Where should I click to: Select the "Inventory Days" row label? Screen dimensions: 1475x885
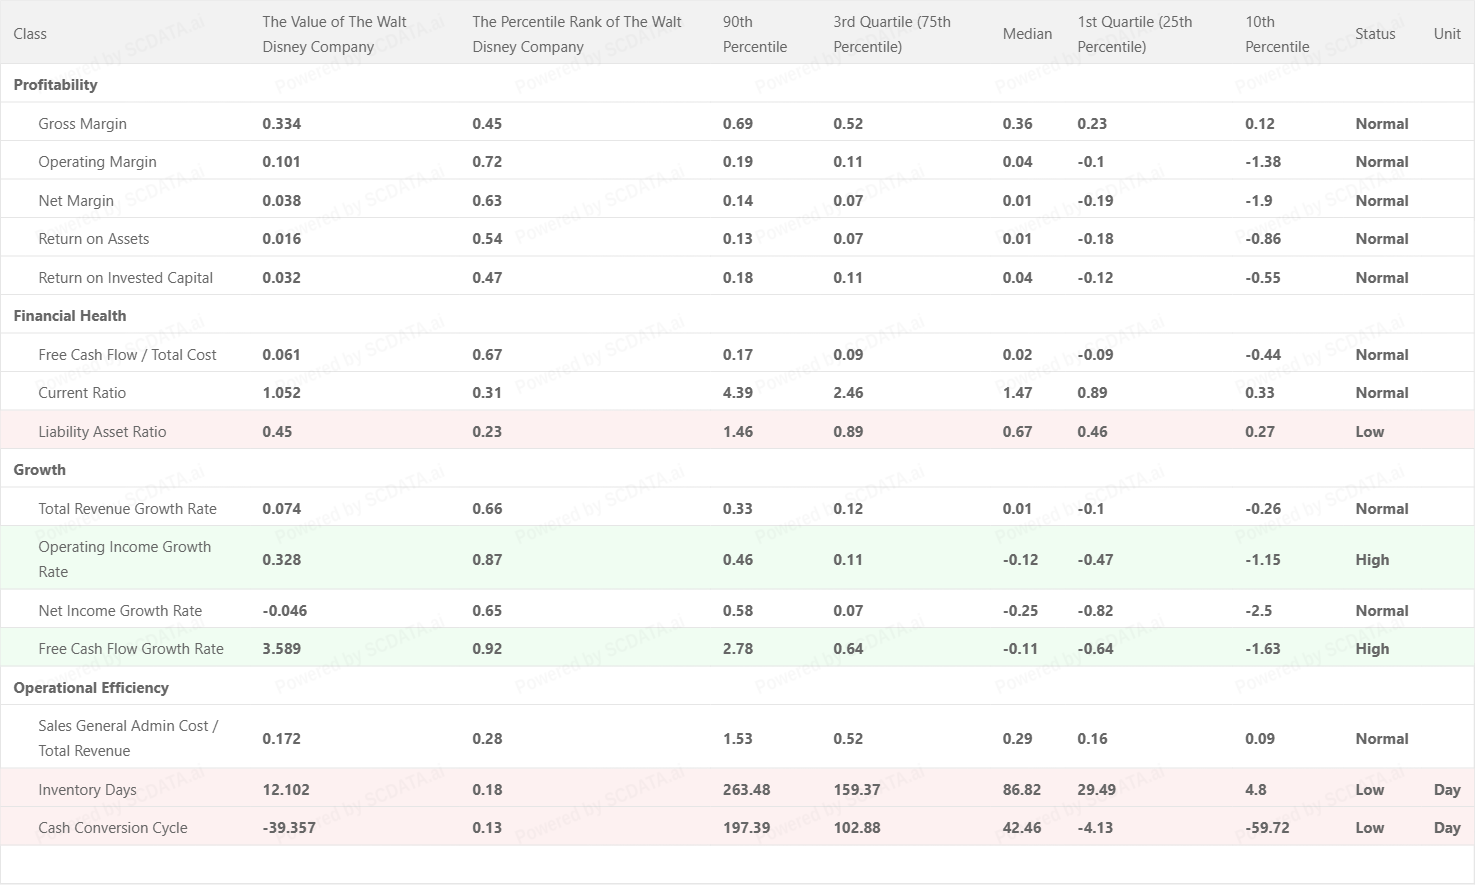(x=87, y=790)
